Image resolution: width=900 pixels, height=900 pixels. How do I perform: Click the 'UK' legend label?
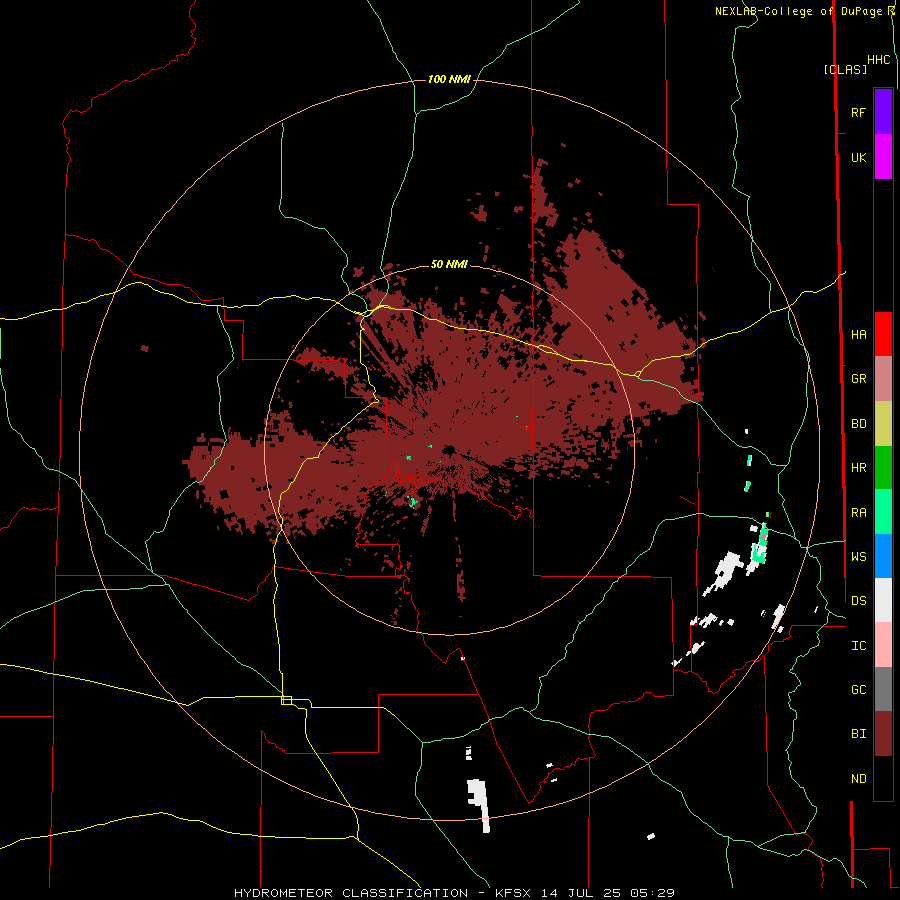(858, 157)
